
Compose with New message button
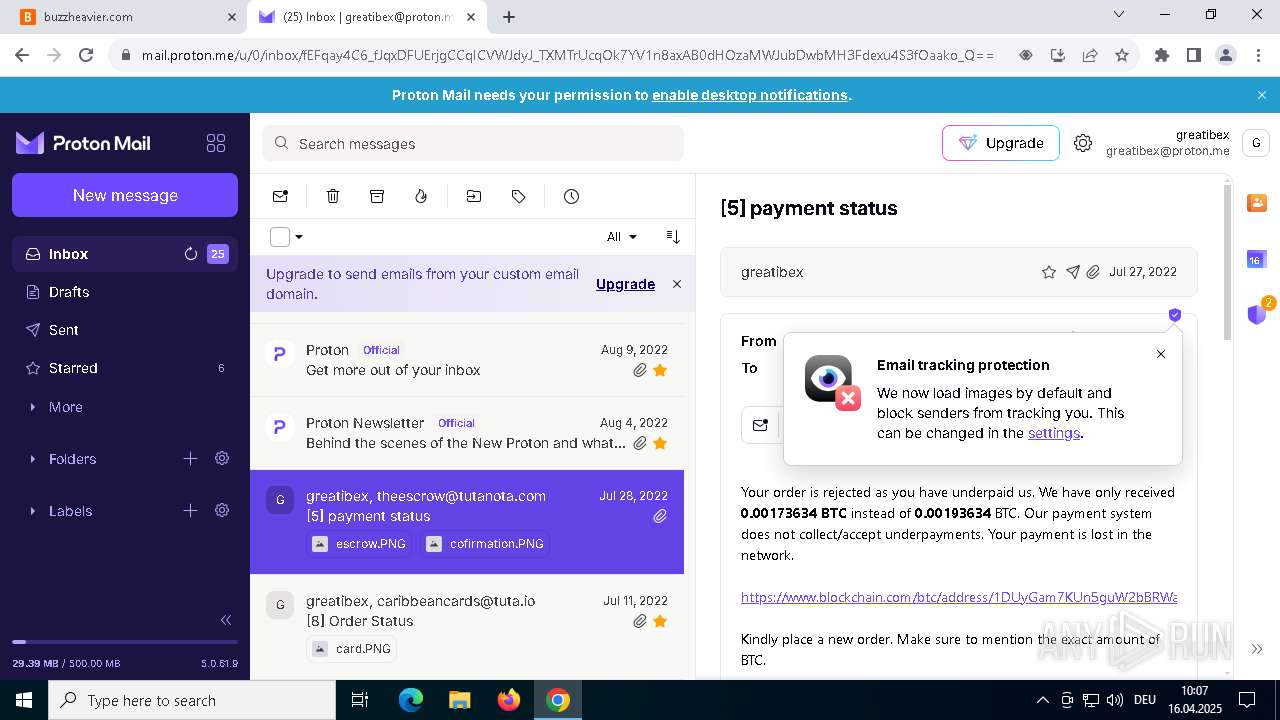tap(125, 195)
